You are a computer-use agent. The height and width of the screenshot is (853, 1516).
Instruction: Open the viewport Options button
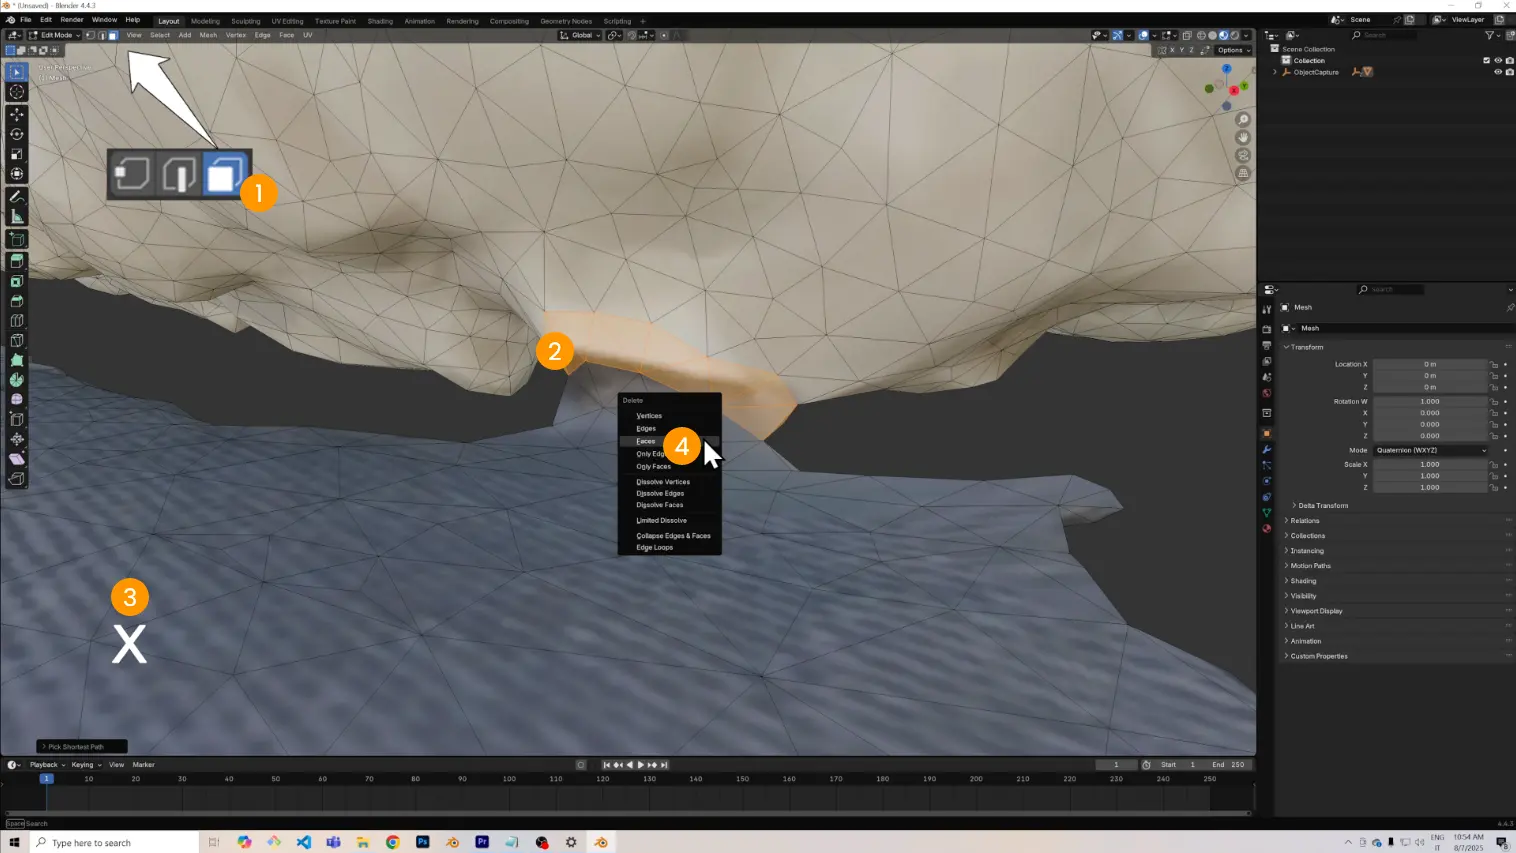[x=1233, y=50]
